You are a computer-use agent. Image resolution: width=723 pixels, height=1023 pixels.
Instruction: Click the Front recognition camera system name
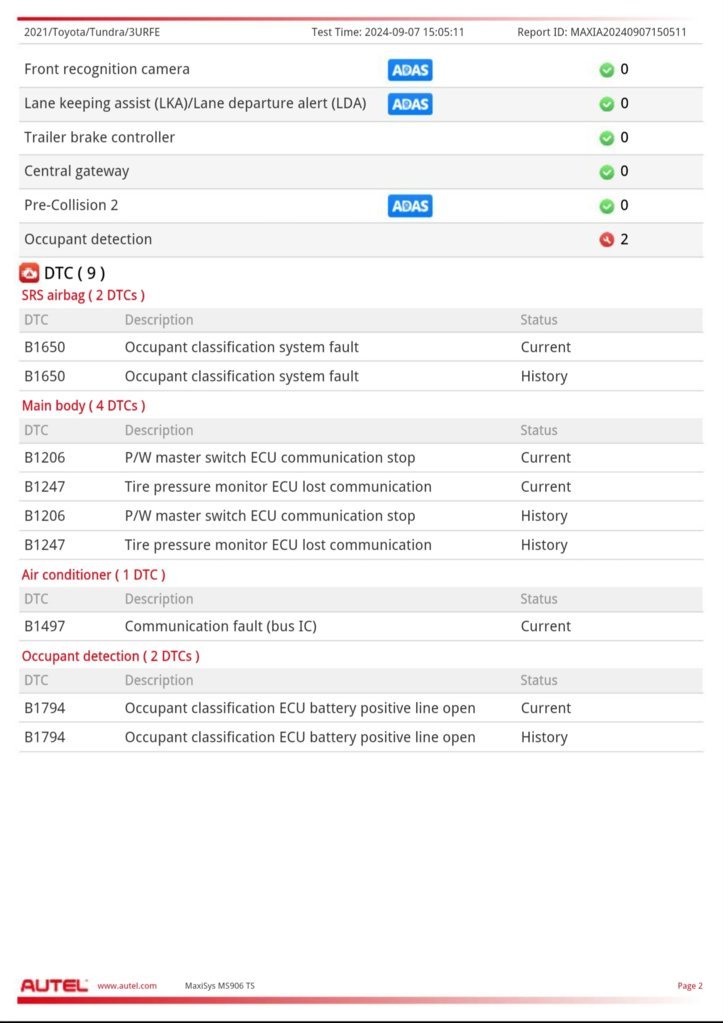point(107,69)
